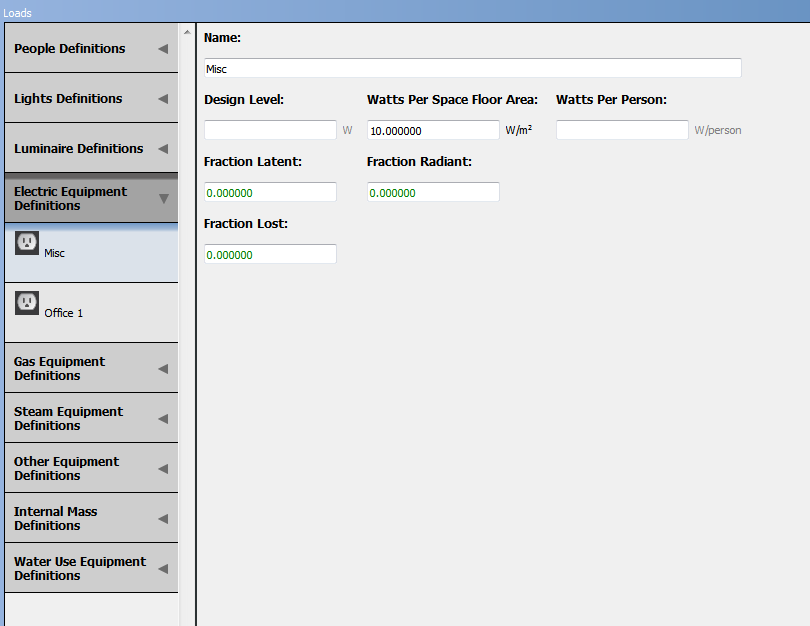Expand Lights Definitions section arrow

pos(163,99)
